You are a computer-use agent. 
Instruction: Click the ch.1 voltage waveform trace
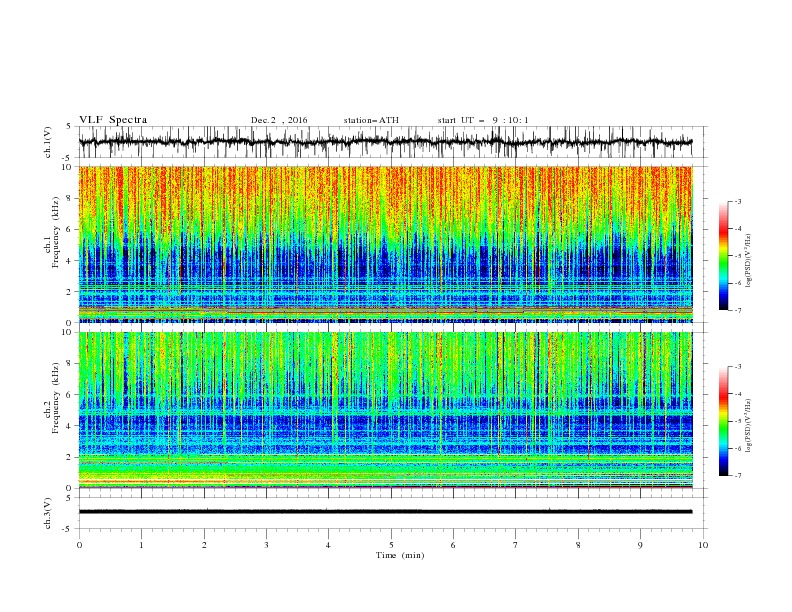click(385, 142)
